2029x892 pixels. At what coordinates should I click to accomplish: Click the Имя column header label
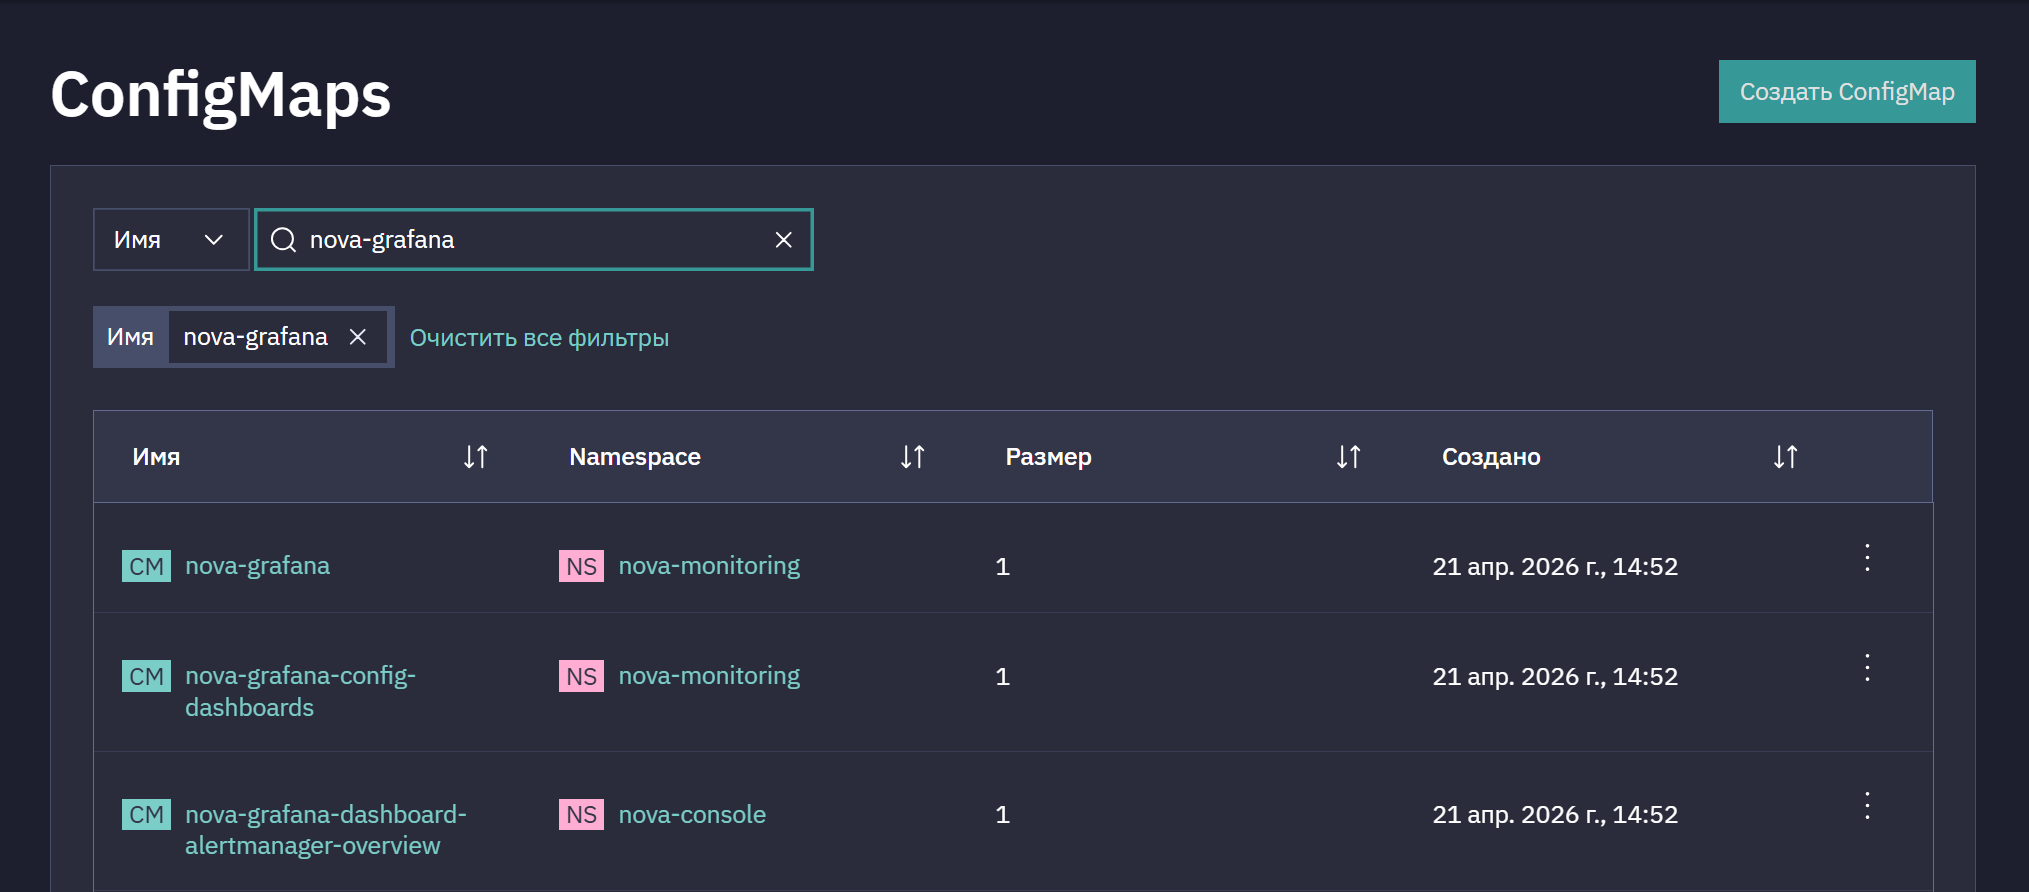(x=156, y=457)
